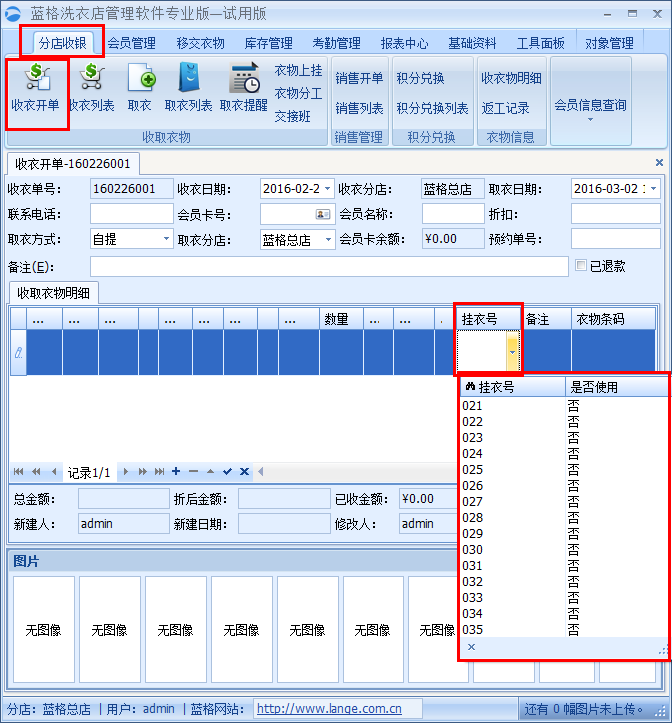The image size is (672, 723).
Task: Go to last record navigator arrow
Action: 160,471
